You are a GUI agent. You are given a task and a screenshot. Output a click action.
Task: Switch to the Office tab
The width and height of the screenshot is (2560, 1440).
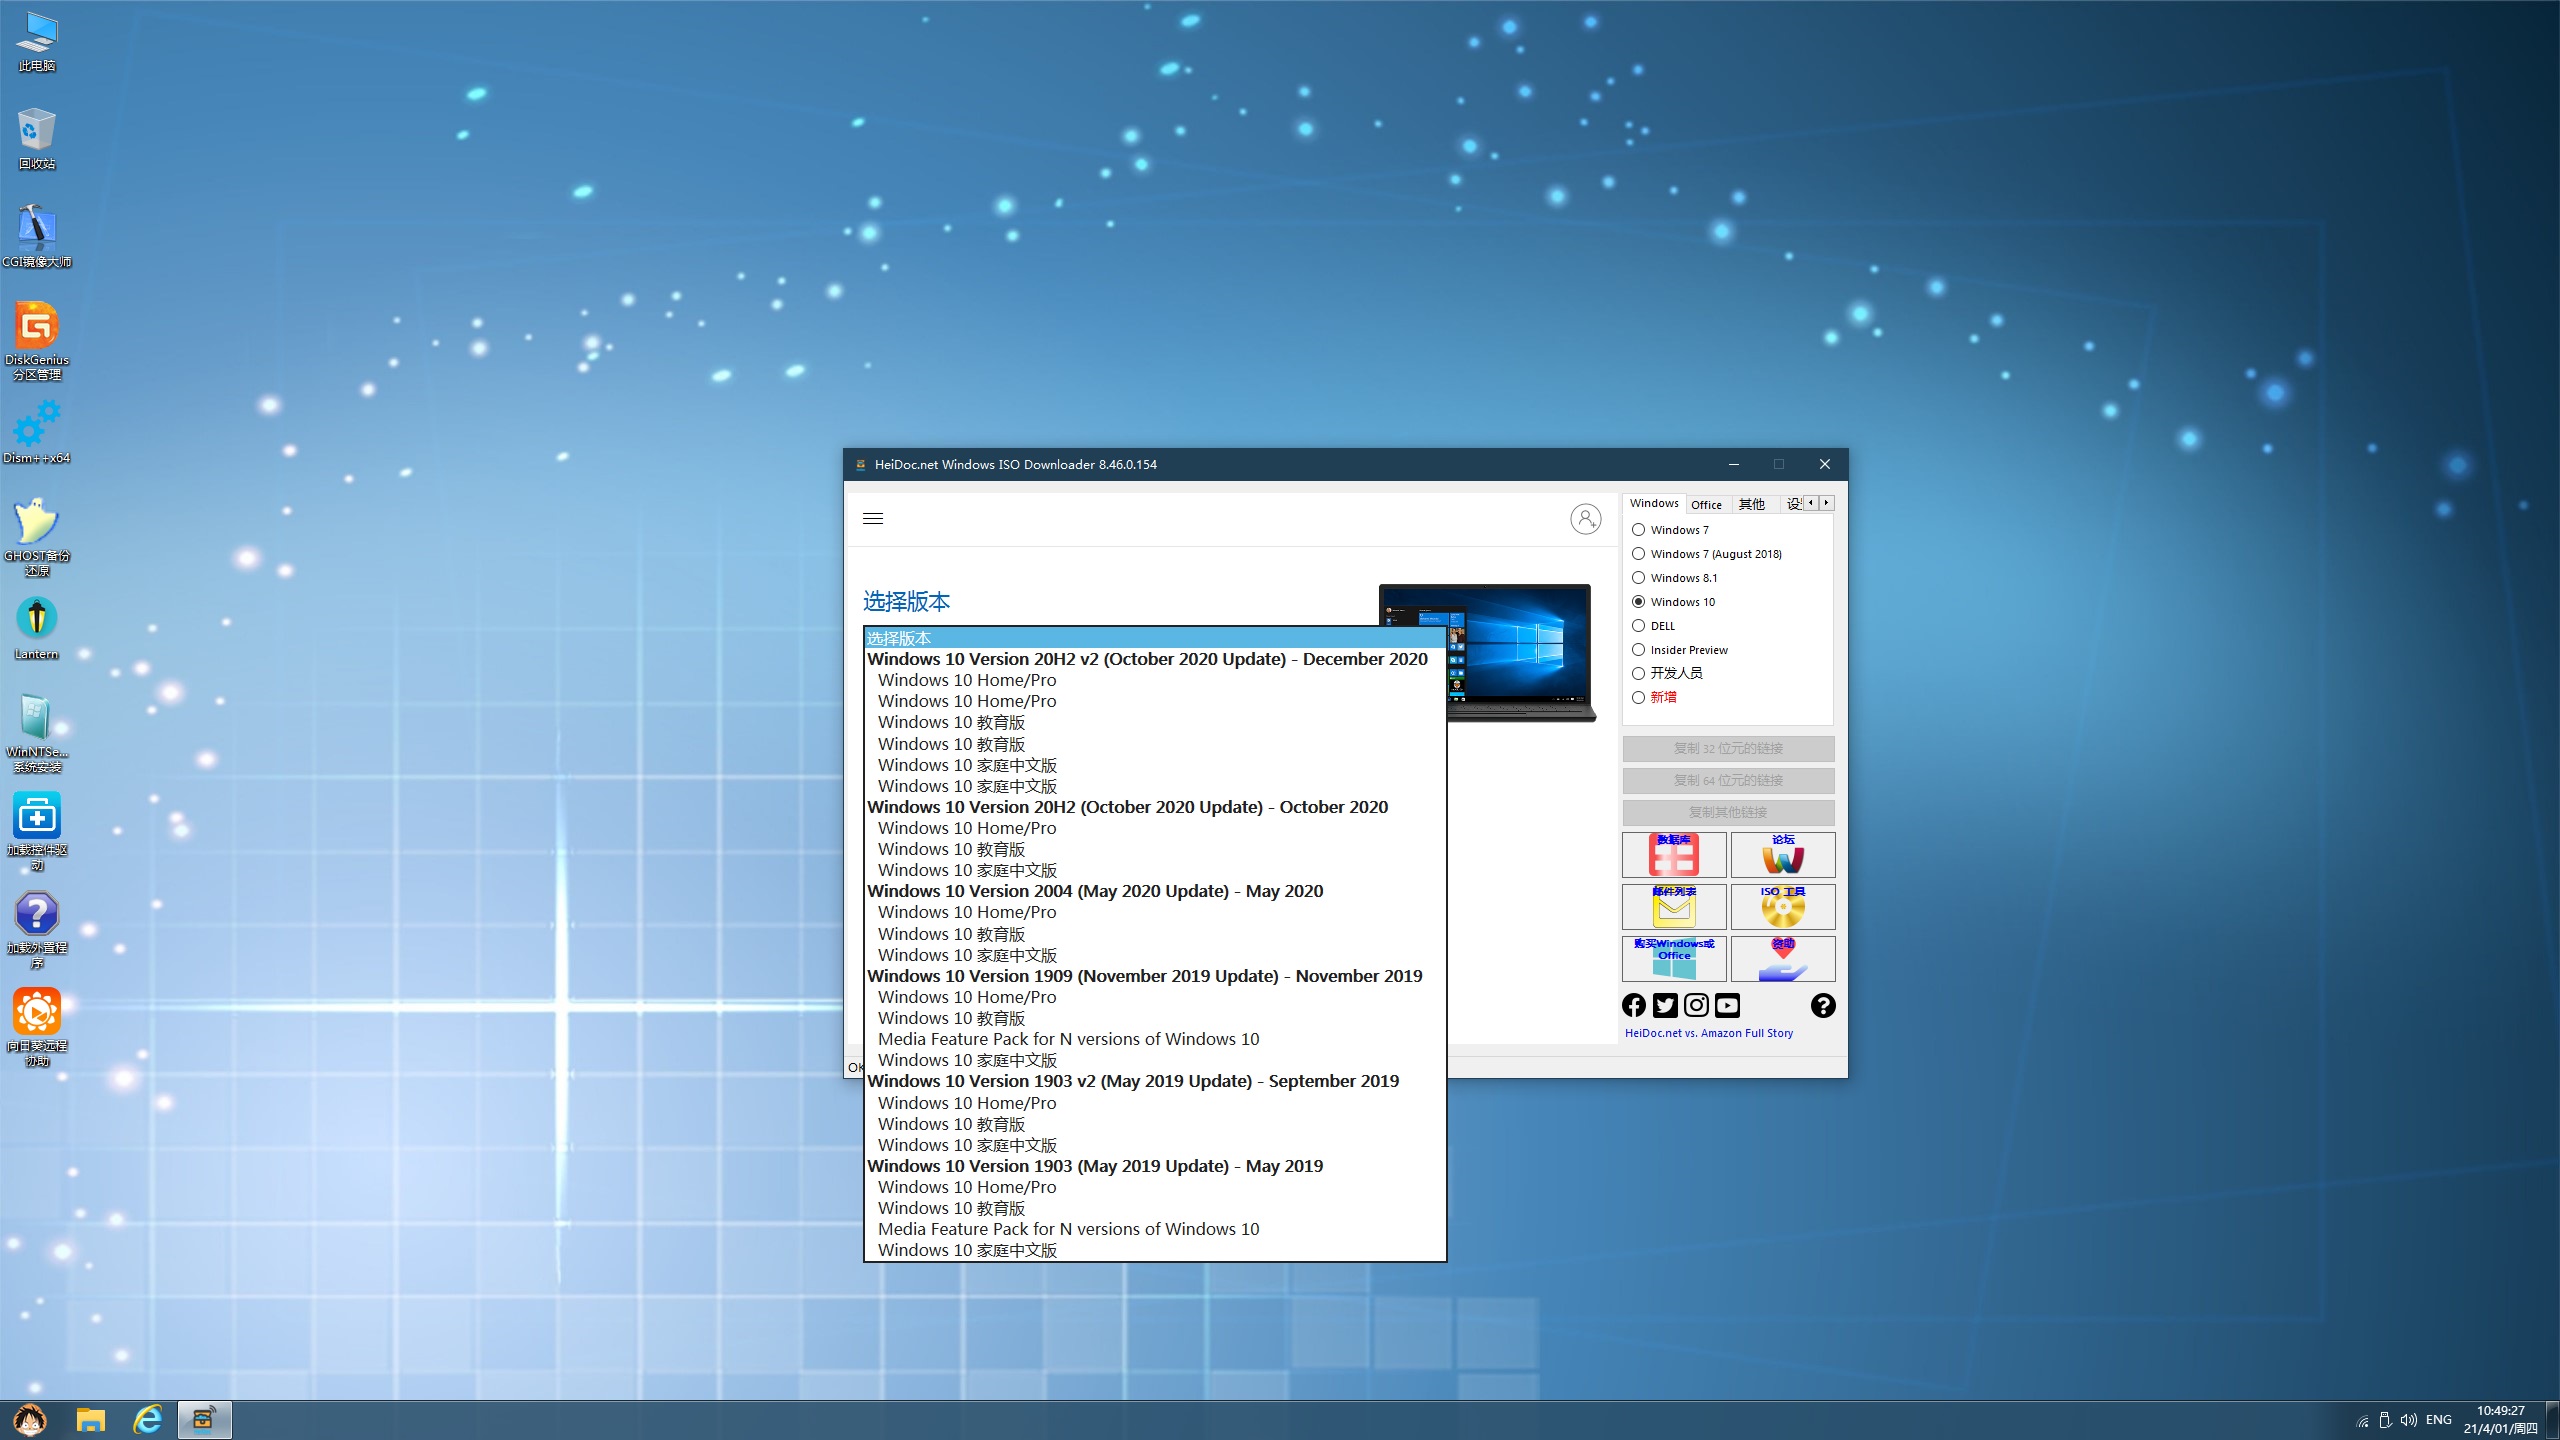[x=1706, y=504]
